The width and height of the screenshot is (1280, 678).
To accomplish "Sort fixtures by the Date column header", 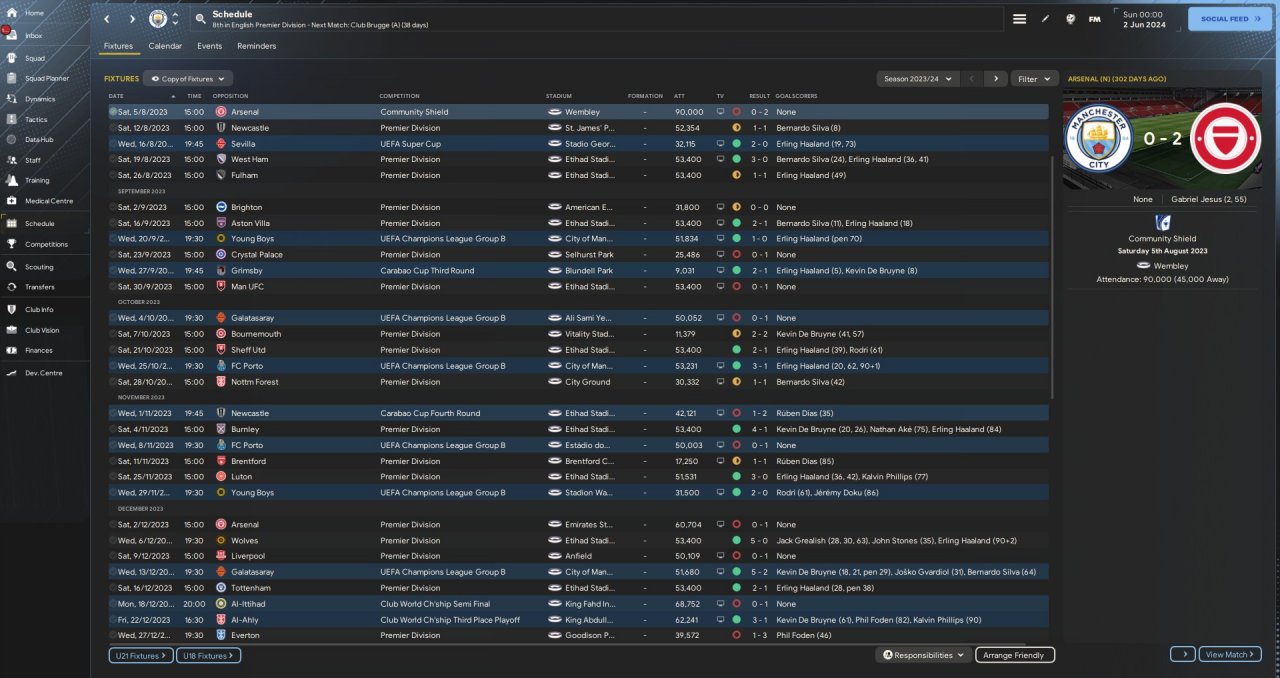I will click(x=118, y=96).
